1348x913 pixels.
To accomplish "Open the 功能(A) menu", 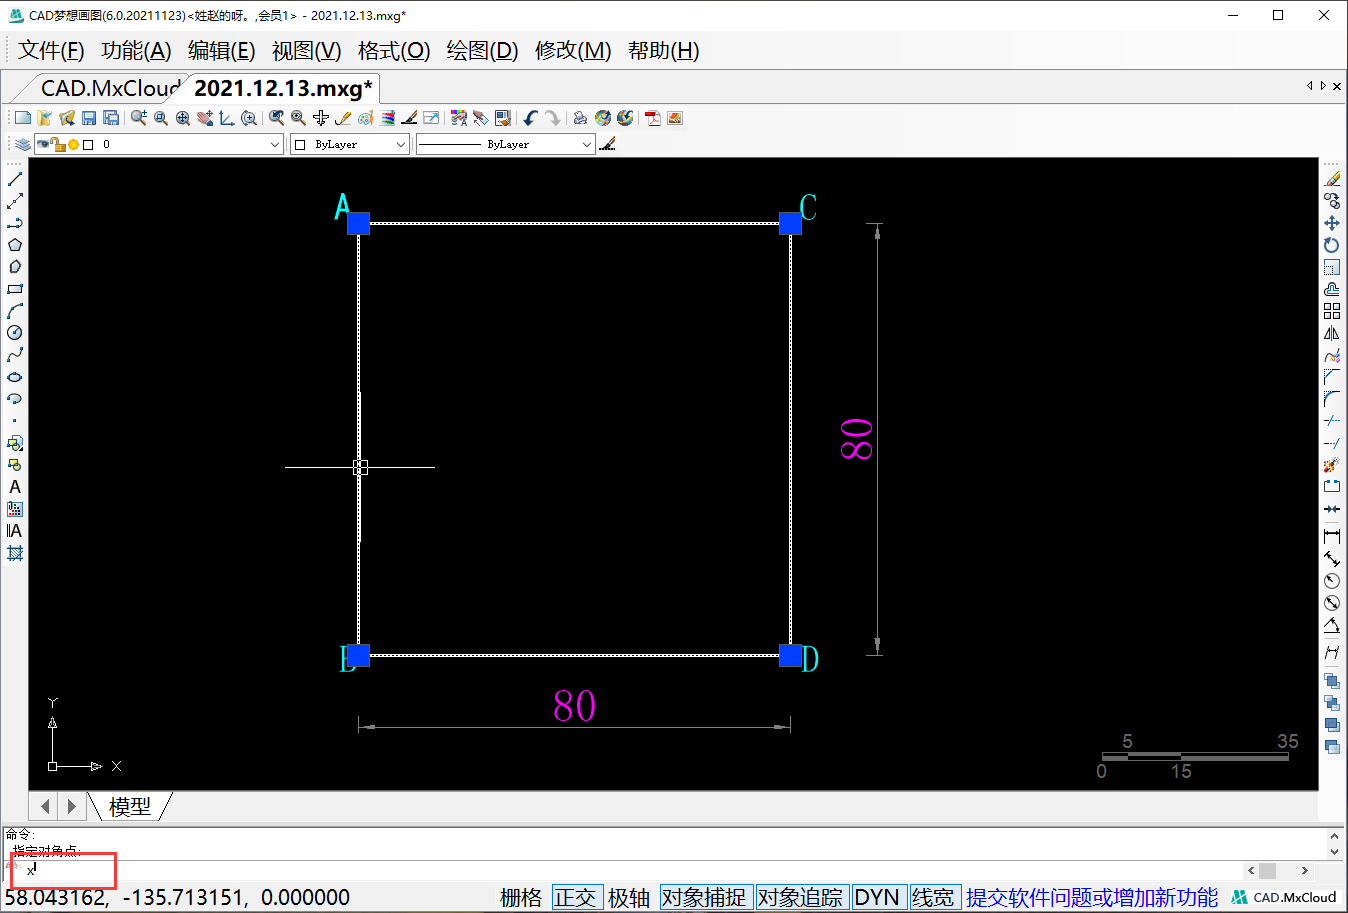I will [136, 50].
